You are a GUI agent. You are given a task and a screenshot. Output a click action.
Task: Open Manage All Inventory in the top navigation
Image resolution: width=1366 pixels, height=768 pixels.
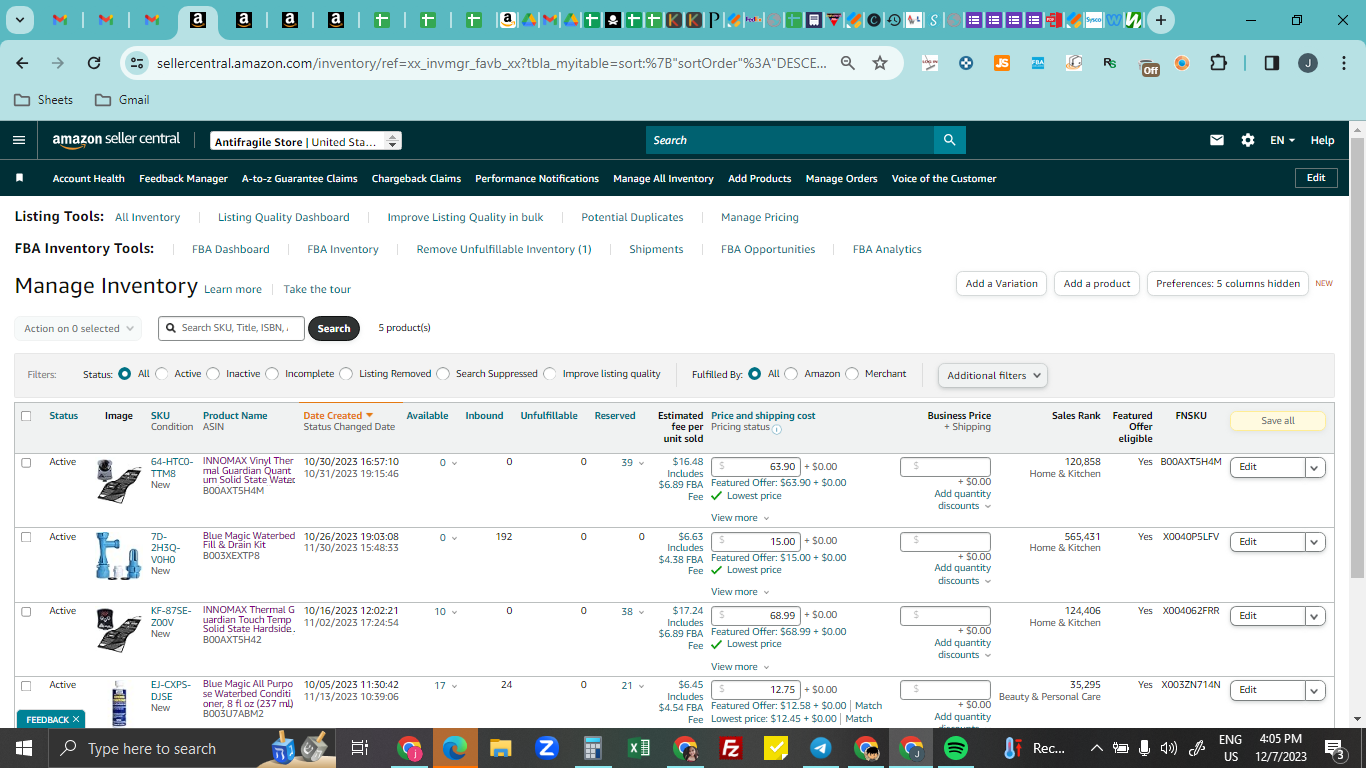663,179
